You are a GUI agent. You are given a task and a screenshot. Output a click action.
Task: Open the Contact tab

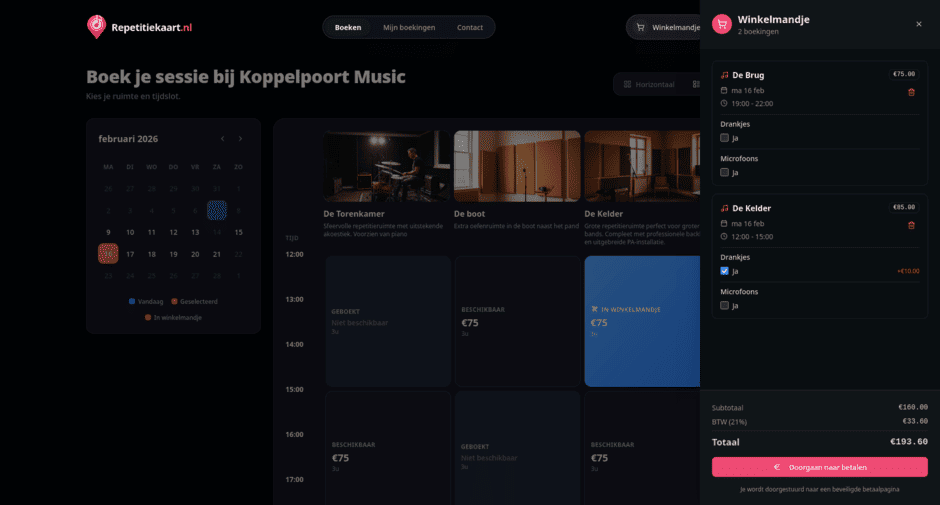pos(469,28)
